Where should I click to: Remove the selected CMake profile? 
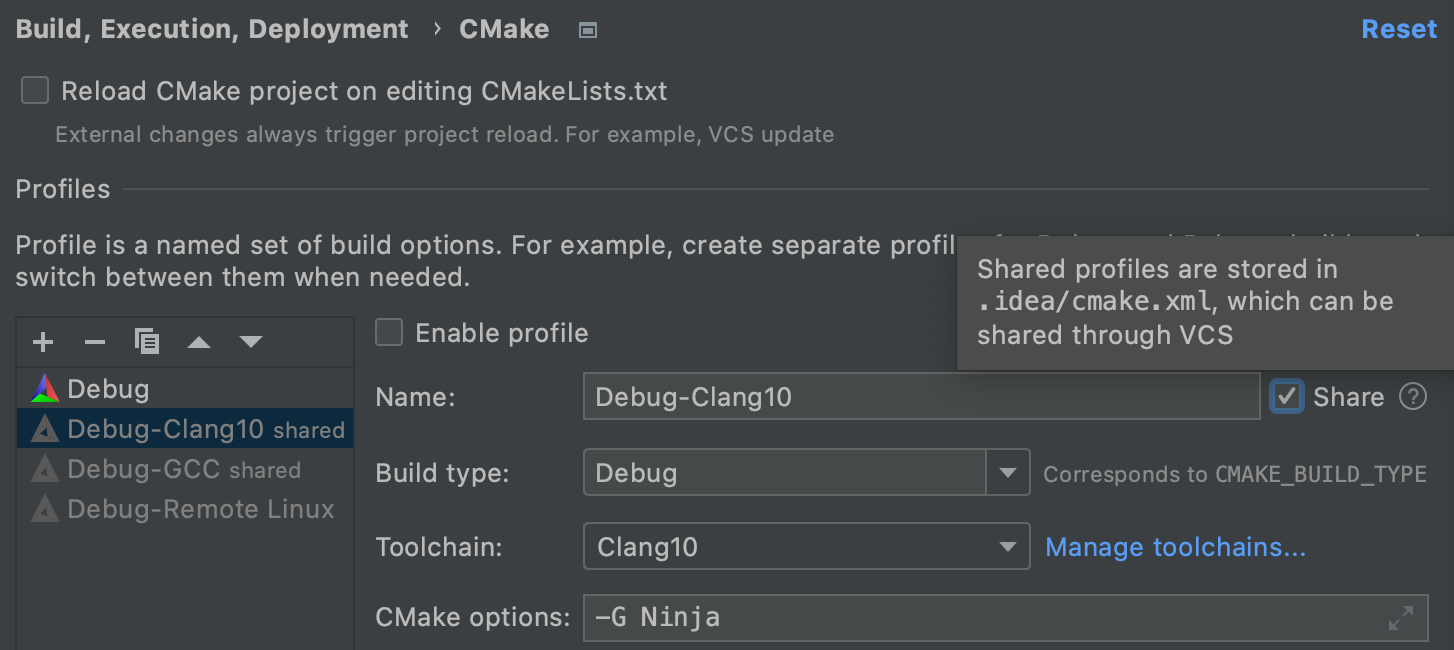coord(95,343)
